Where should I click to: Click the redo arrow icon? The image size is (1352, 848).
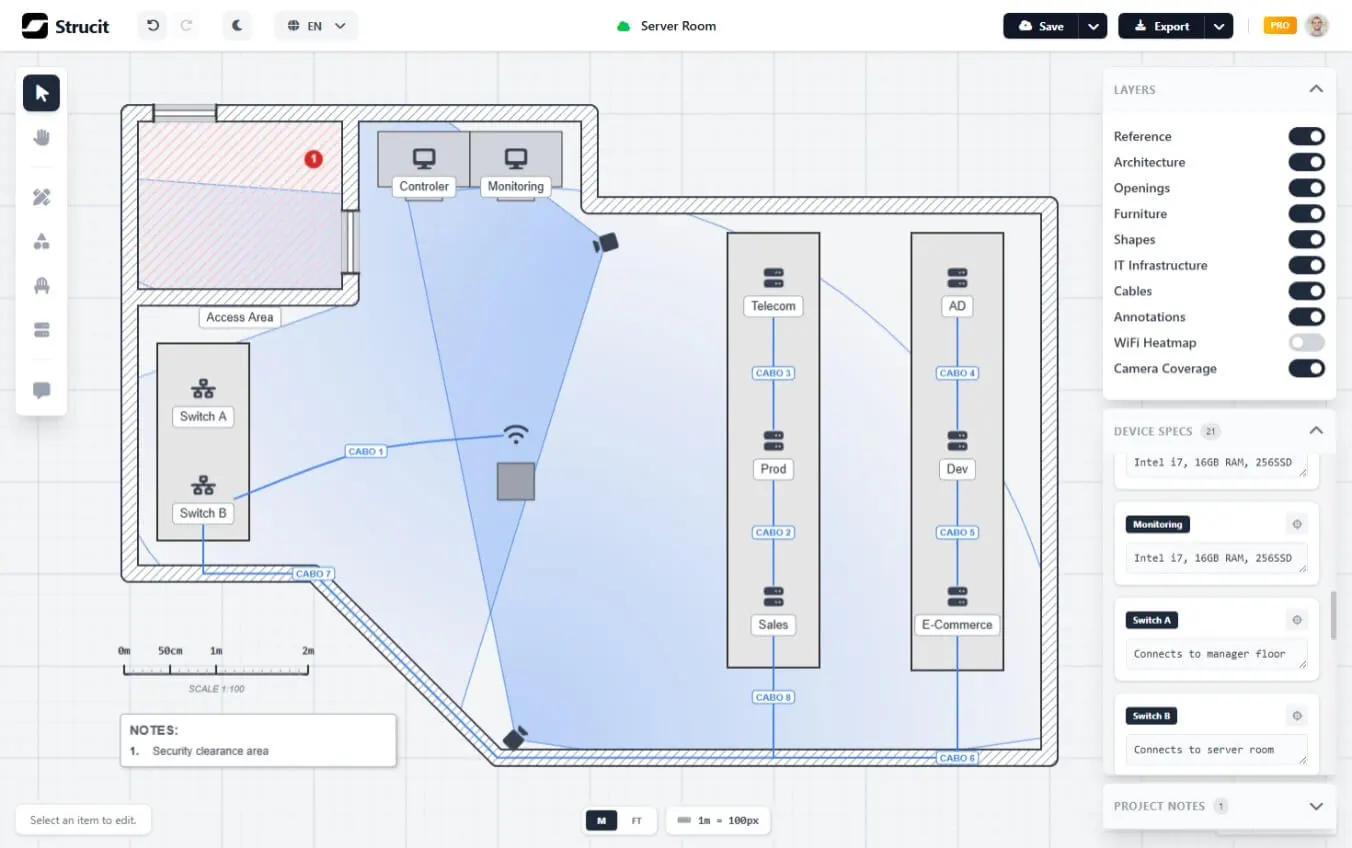[186, 26]
